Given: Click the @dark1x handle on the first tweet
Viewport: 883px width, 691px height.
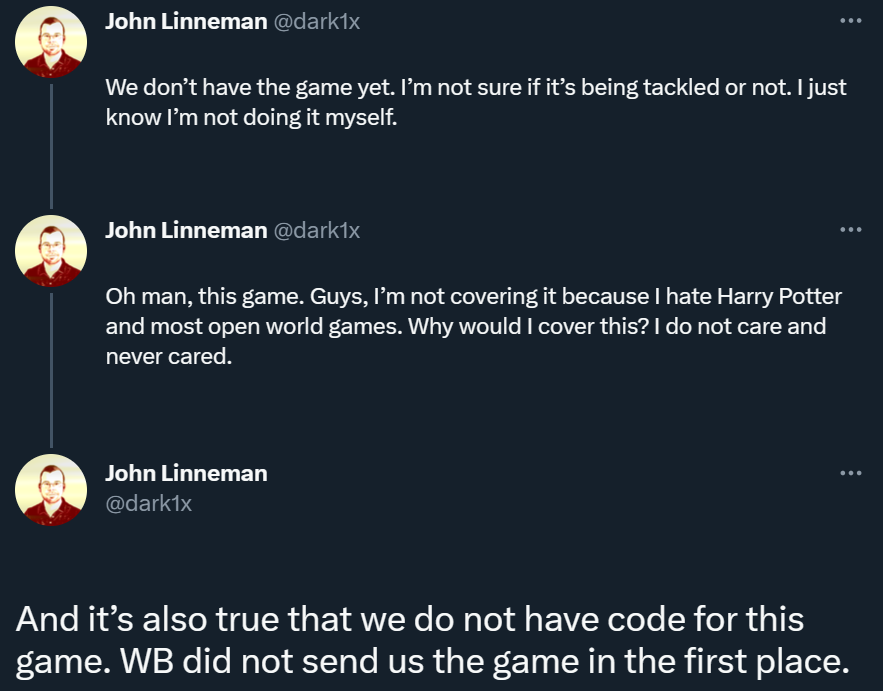Looking at the screenshot, I should [x=316, y=21].
